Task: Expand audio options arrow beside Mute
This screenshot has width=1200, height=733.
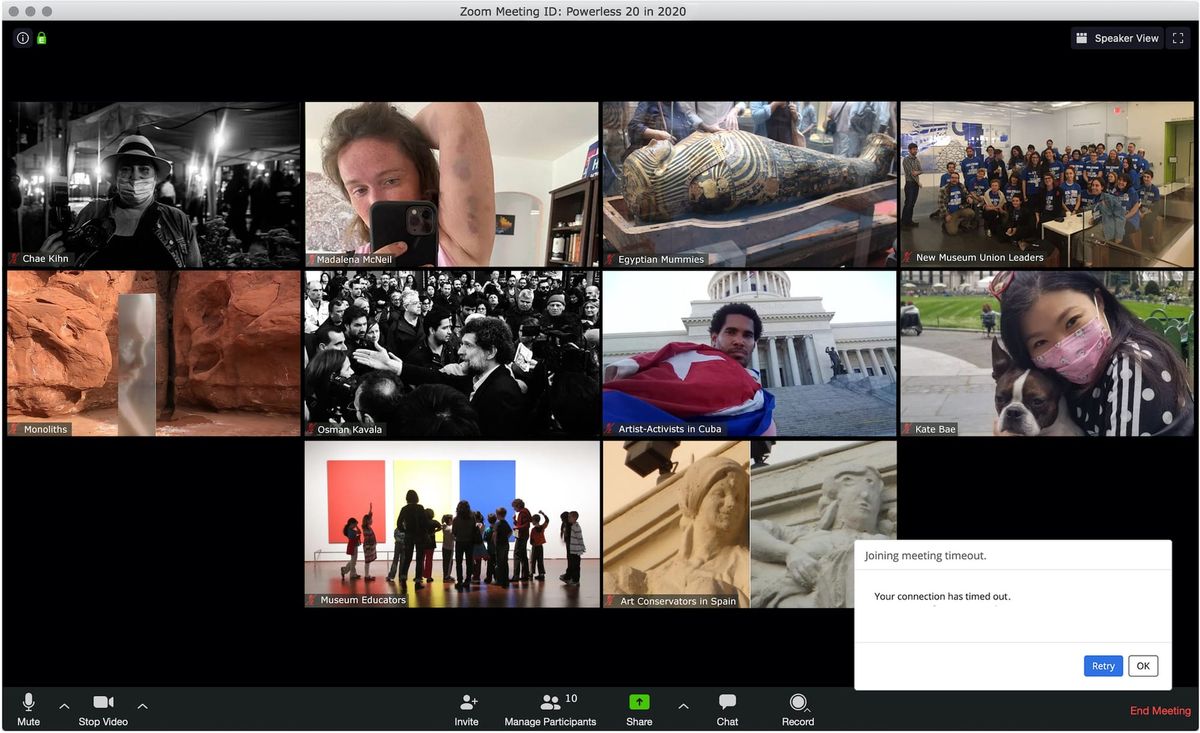Action: pos(65,706)
